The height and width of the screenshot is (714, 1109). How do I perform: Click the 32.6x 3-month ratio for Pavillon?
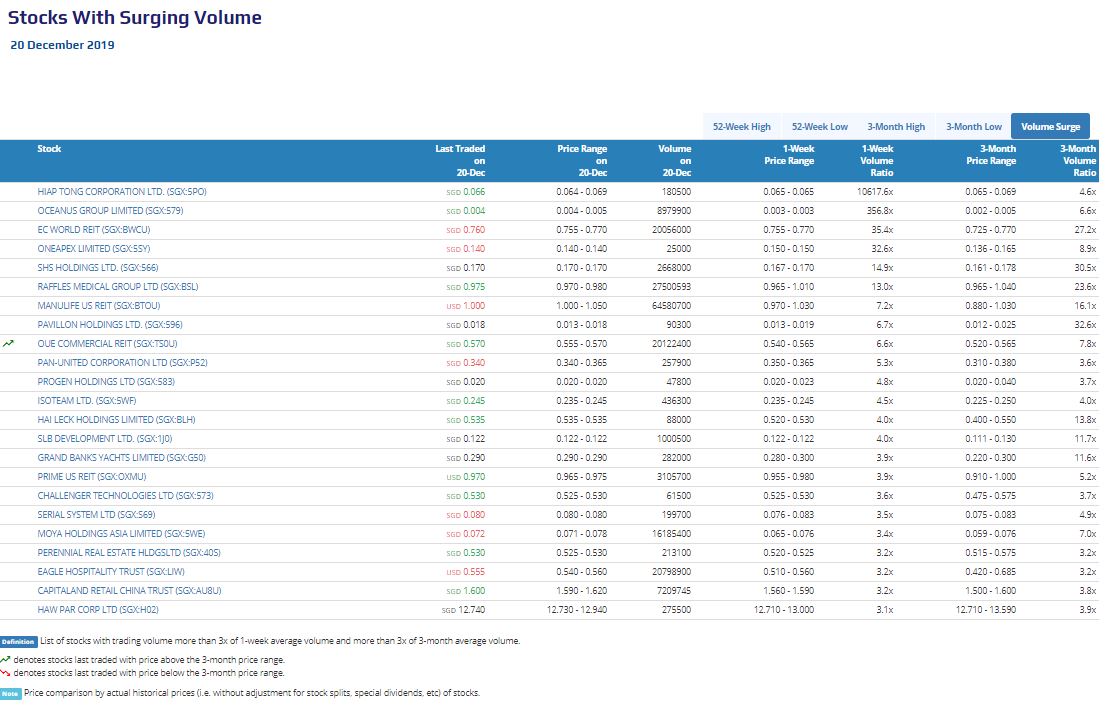point(1084,325)
